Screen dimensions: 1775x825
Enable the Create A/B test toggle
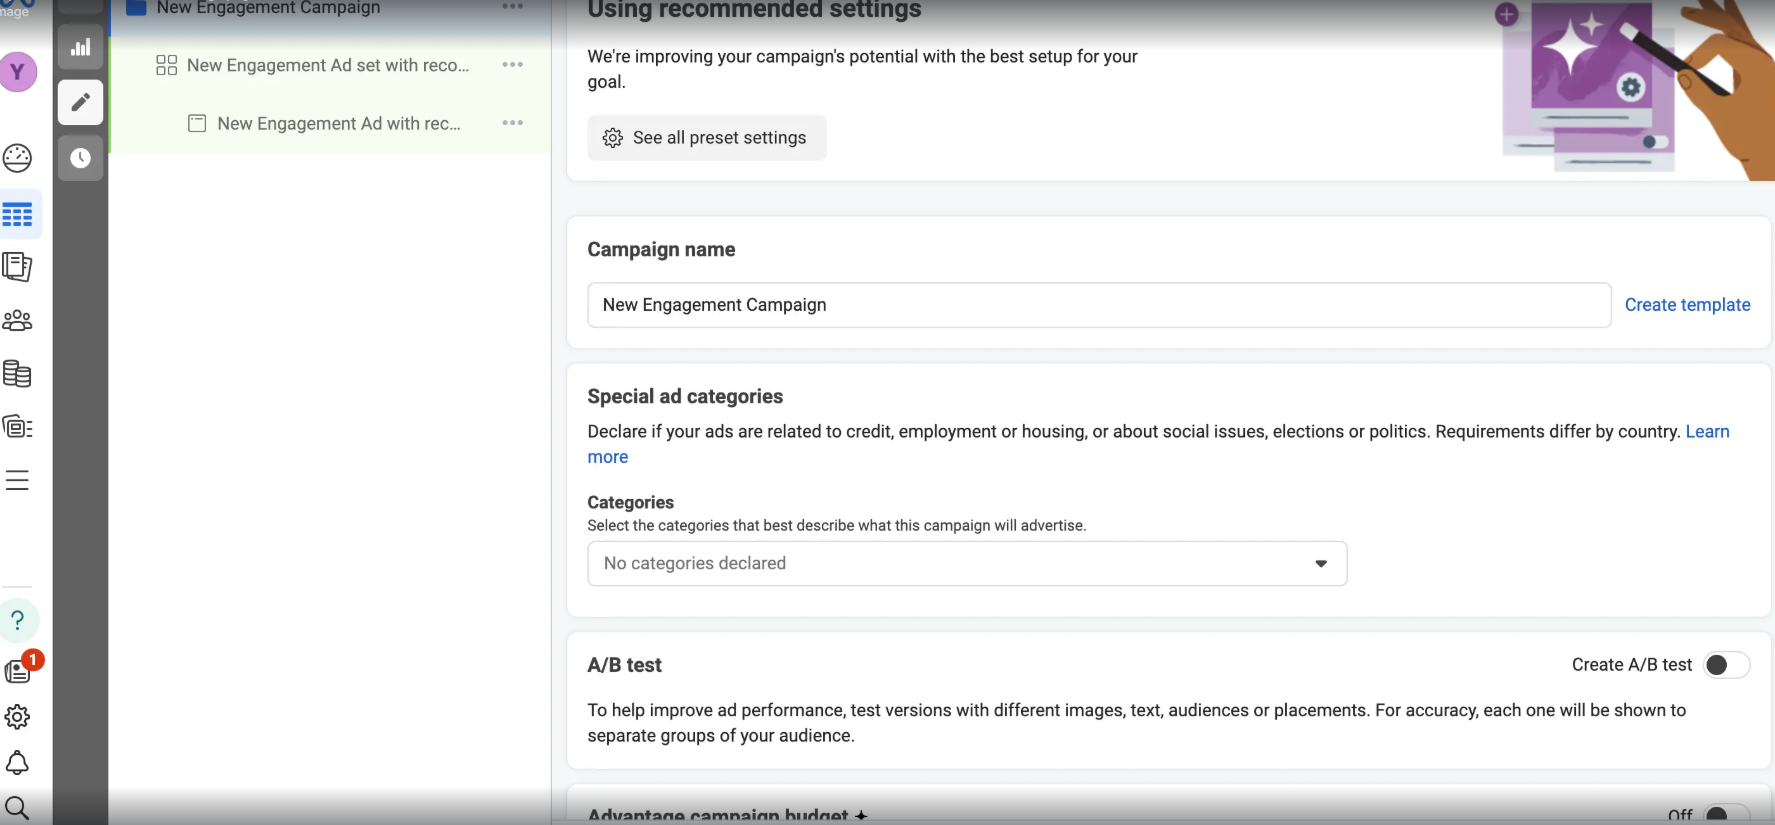1726,665
